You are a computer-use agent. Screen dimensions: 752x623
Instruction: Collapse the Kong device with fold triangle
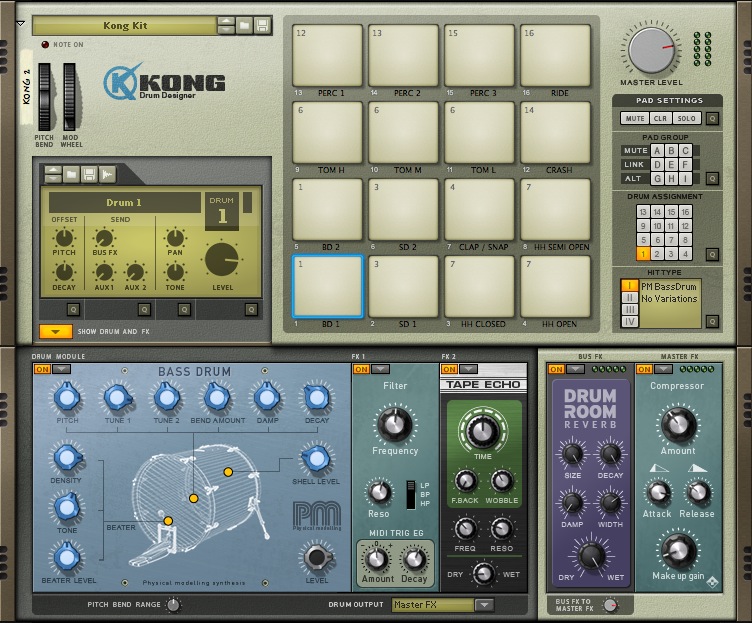(x=20, y=23)
